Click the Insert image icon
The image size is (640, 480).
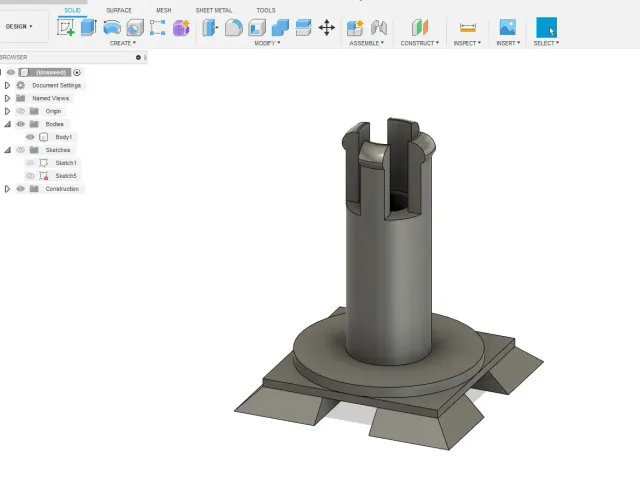[x=508, y=28]
